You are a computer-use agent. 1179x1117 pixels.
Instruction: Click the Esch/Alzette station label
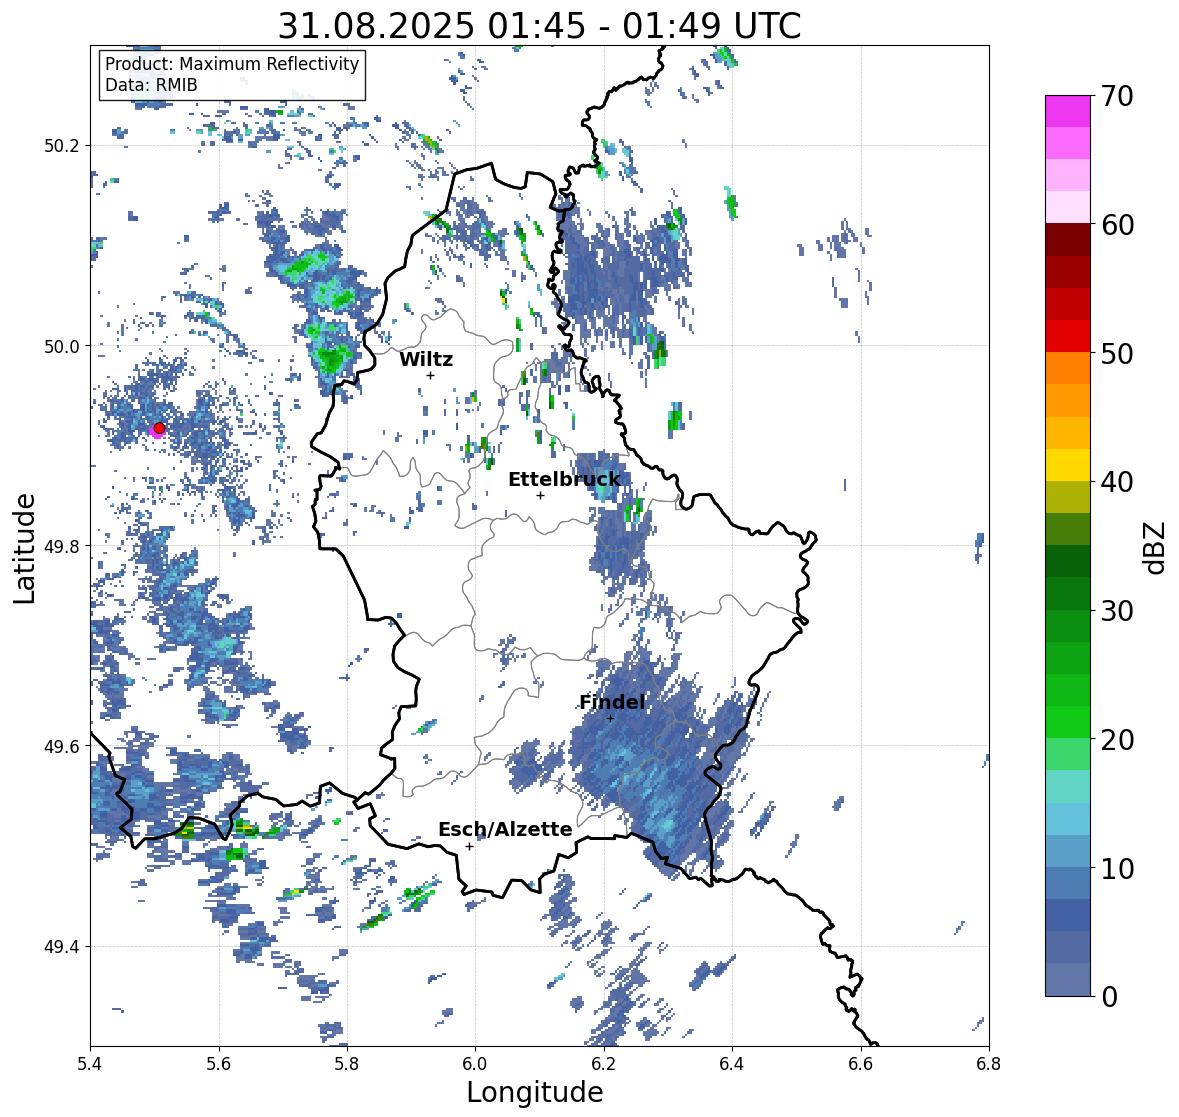[x=505, y=829]
